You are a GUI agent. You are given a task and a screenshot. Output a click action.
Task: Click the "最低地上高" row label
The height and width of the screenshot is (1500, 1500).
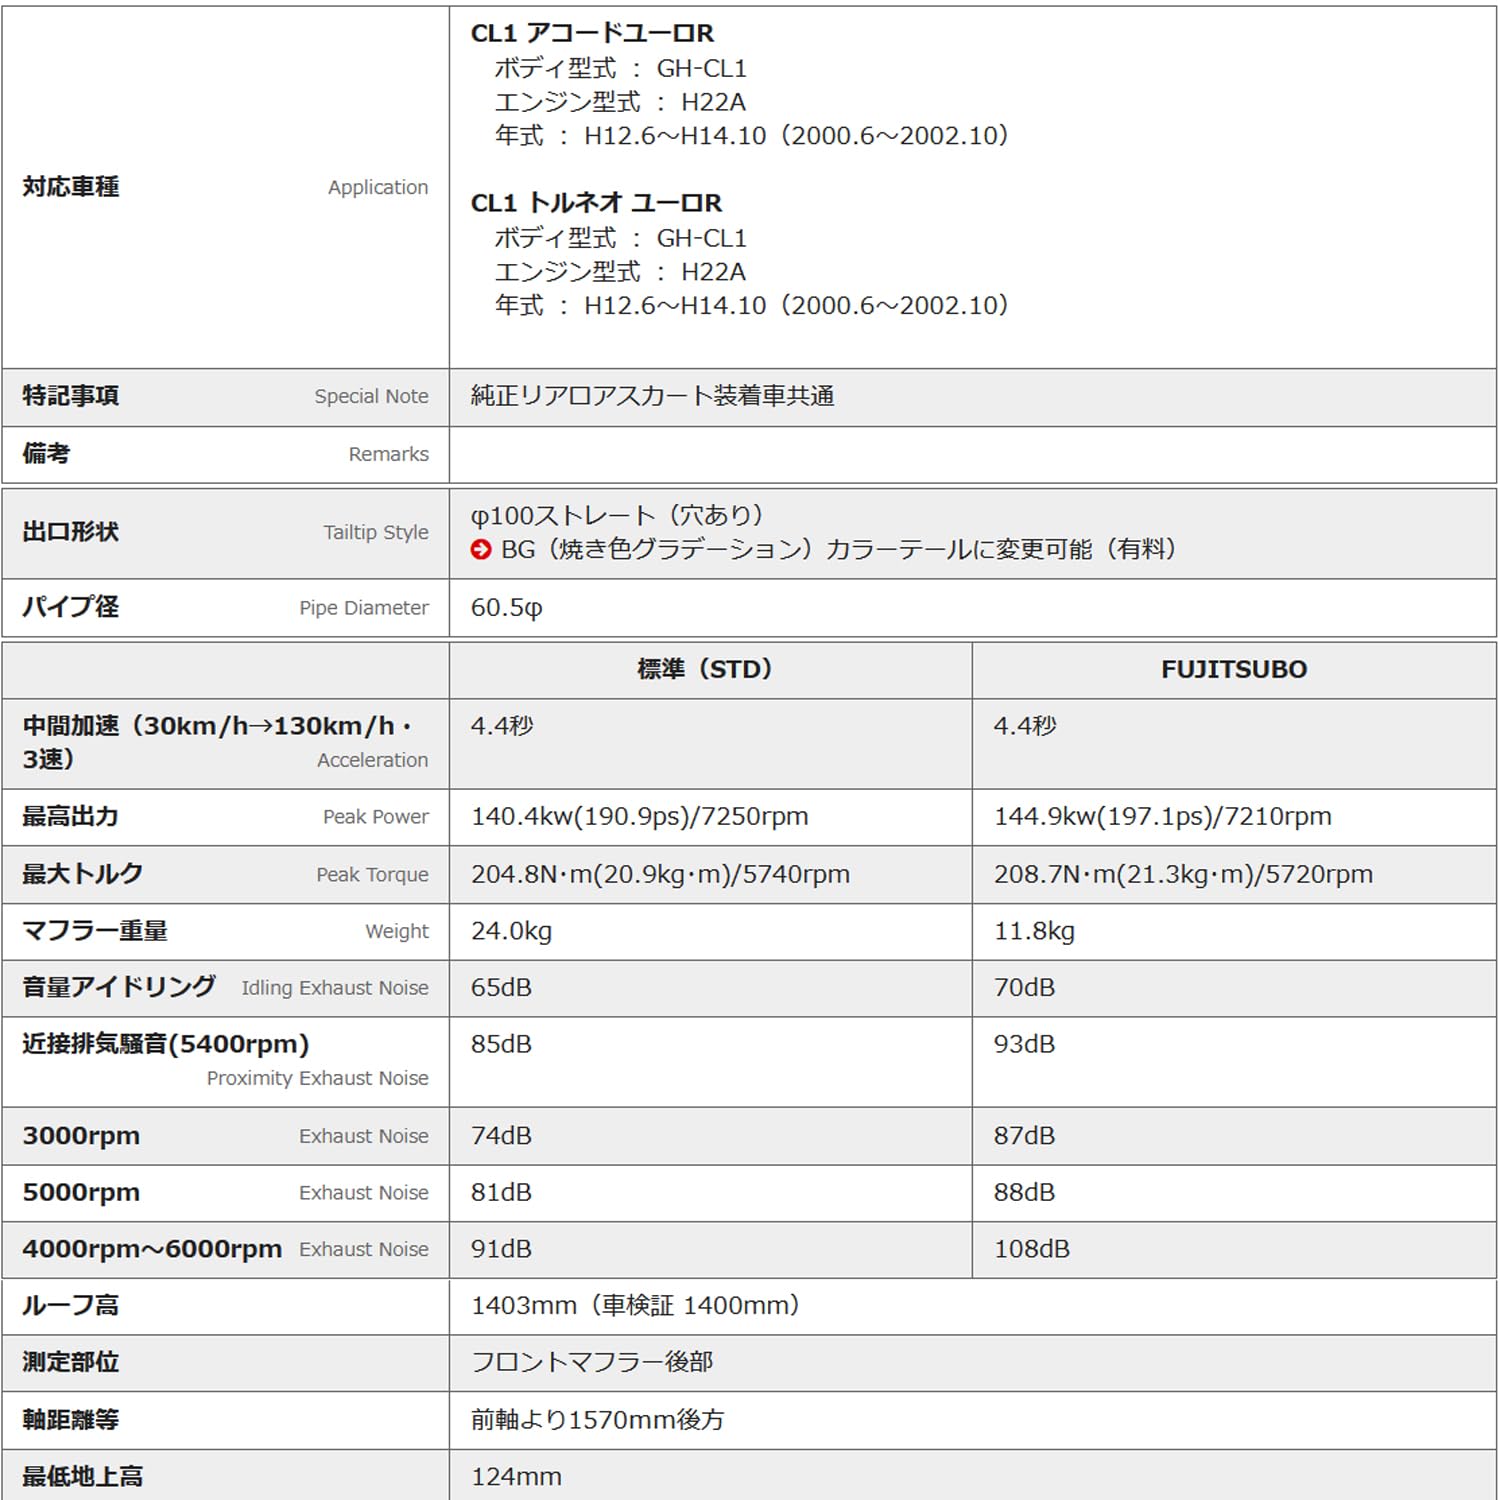(x=83, y=1477)
